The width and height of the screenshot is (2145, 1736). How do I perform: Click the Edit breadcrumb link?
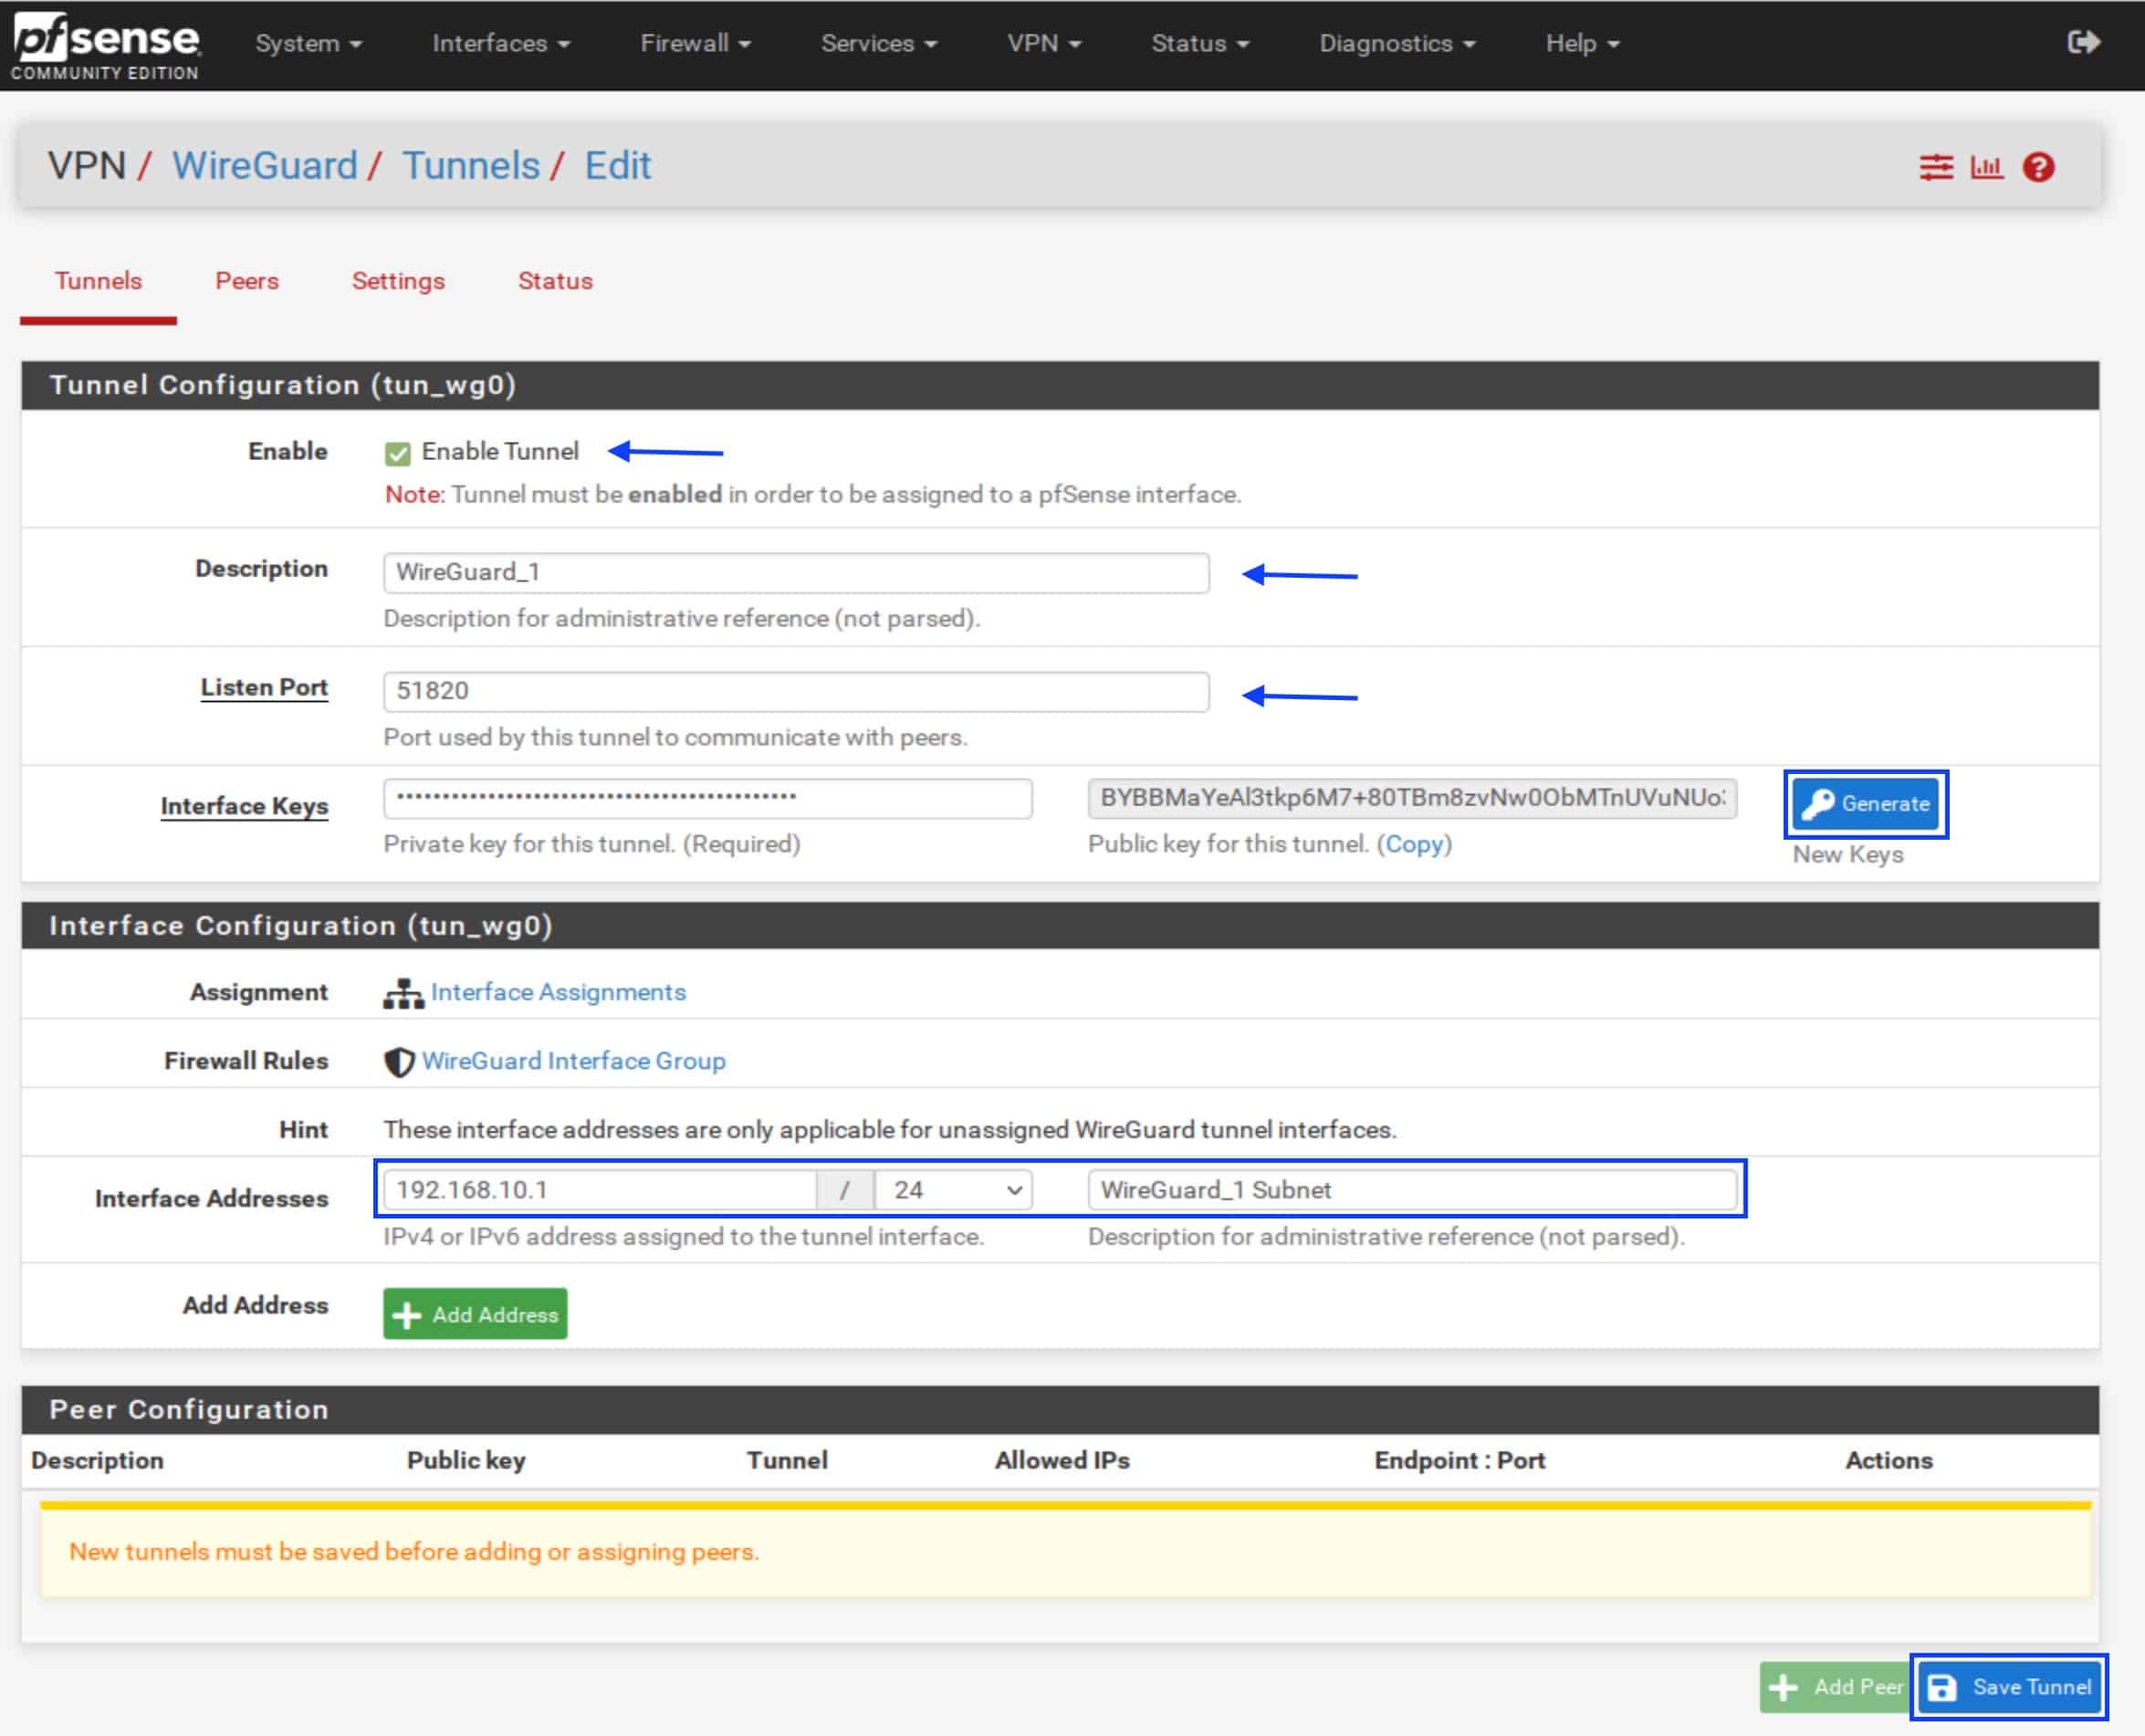pyautogui.click(x=618, y=166)
